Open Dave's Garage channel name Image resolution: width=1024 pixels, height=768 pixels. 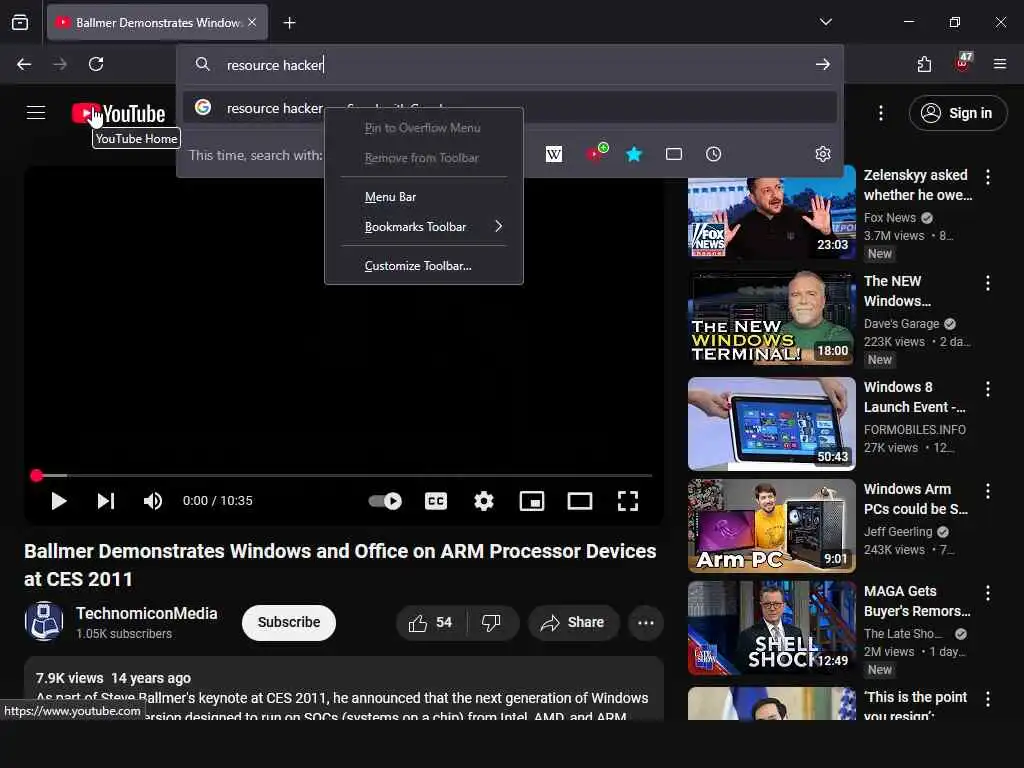[901, 323]
